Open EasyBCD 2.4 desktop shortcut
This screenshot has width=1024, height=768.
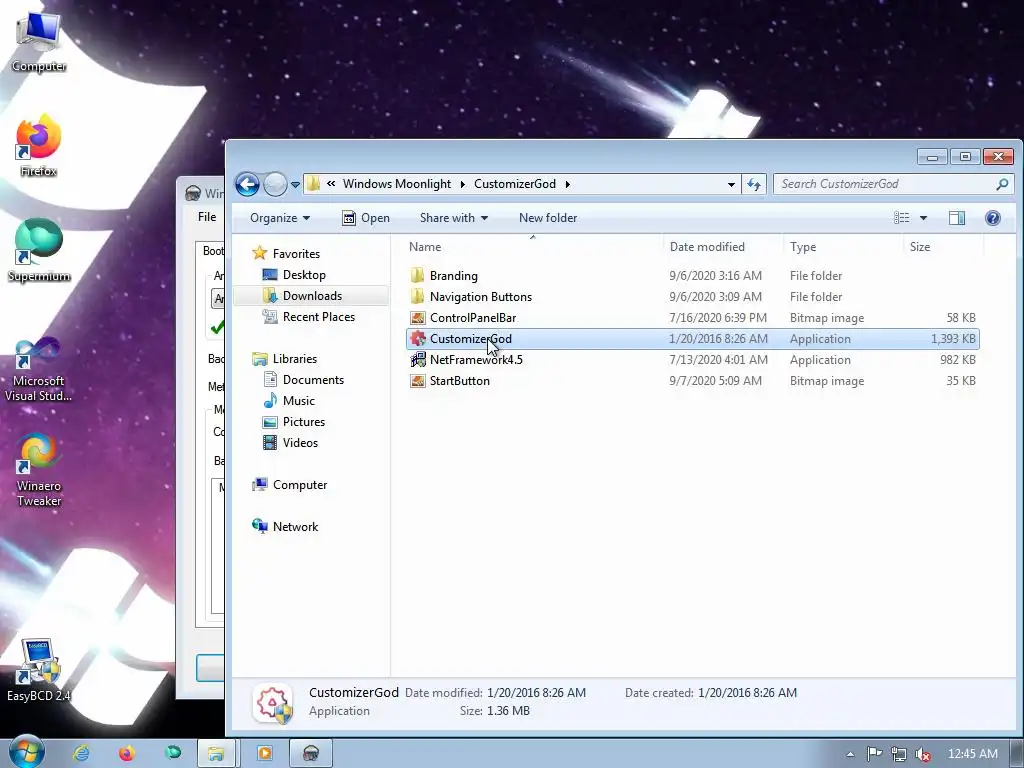39,670
